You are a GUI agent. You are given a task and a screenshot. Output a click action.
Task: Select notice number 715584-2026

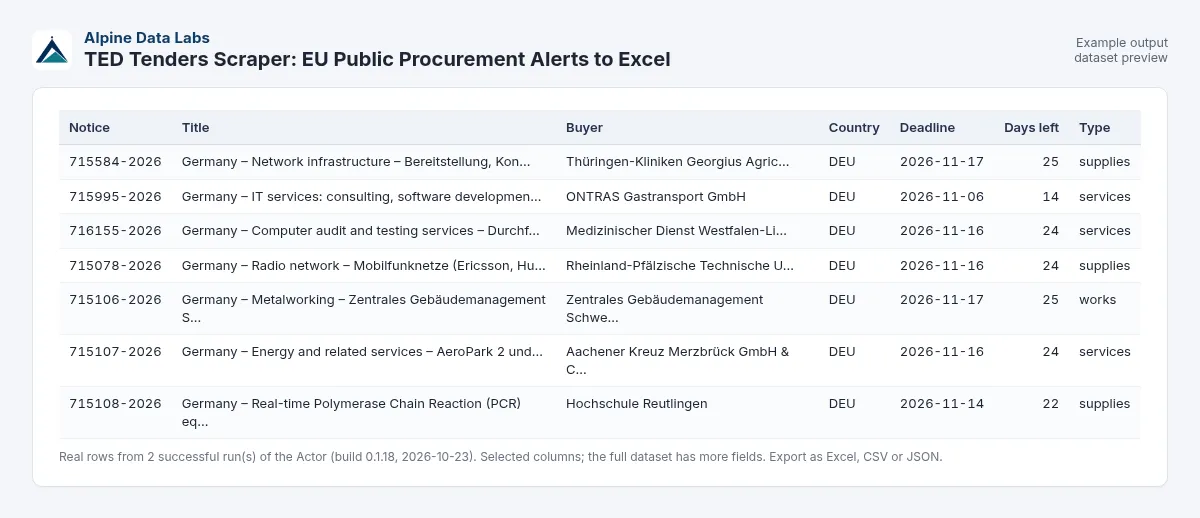[115, 162]
